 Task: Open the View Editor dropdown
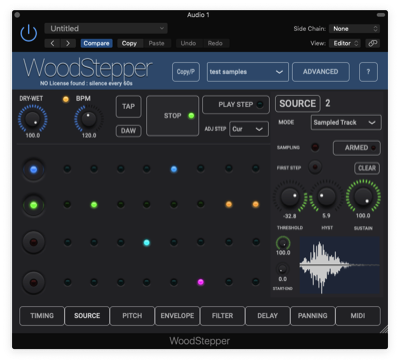[x=345, y=43]
